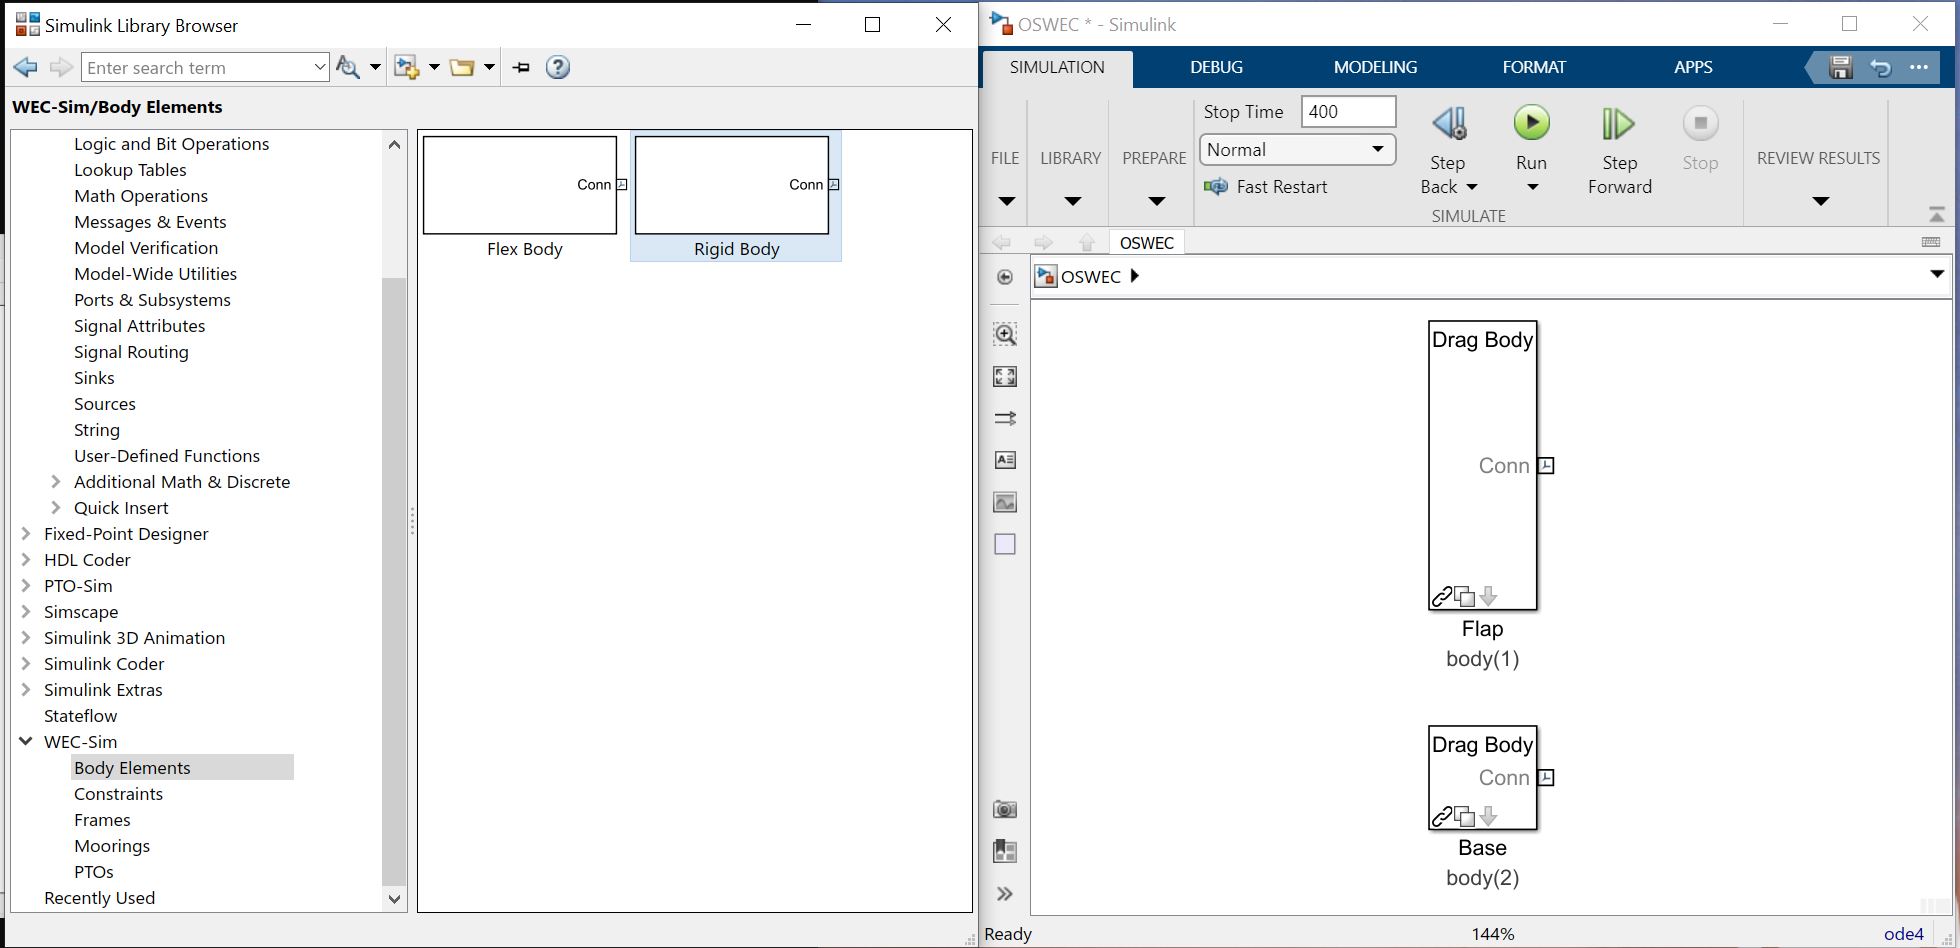
Task: Select Messages & Events library
Action: point(150,222)
